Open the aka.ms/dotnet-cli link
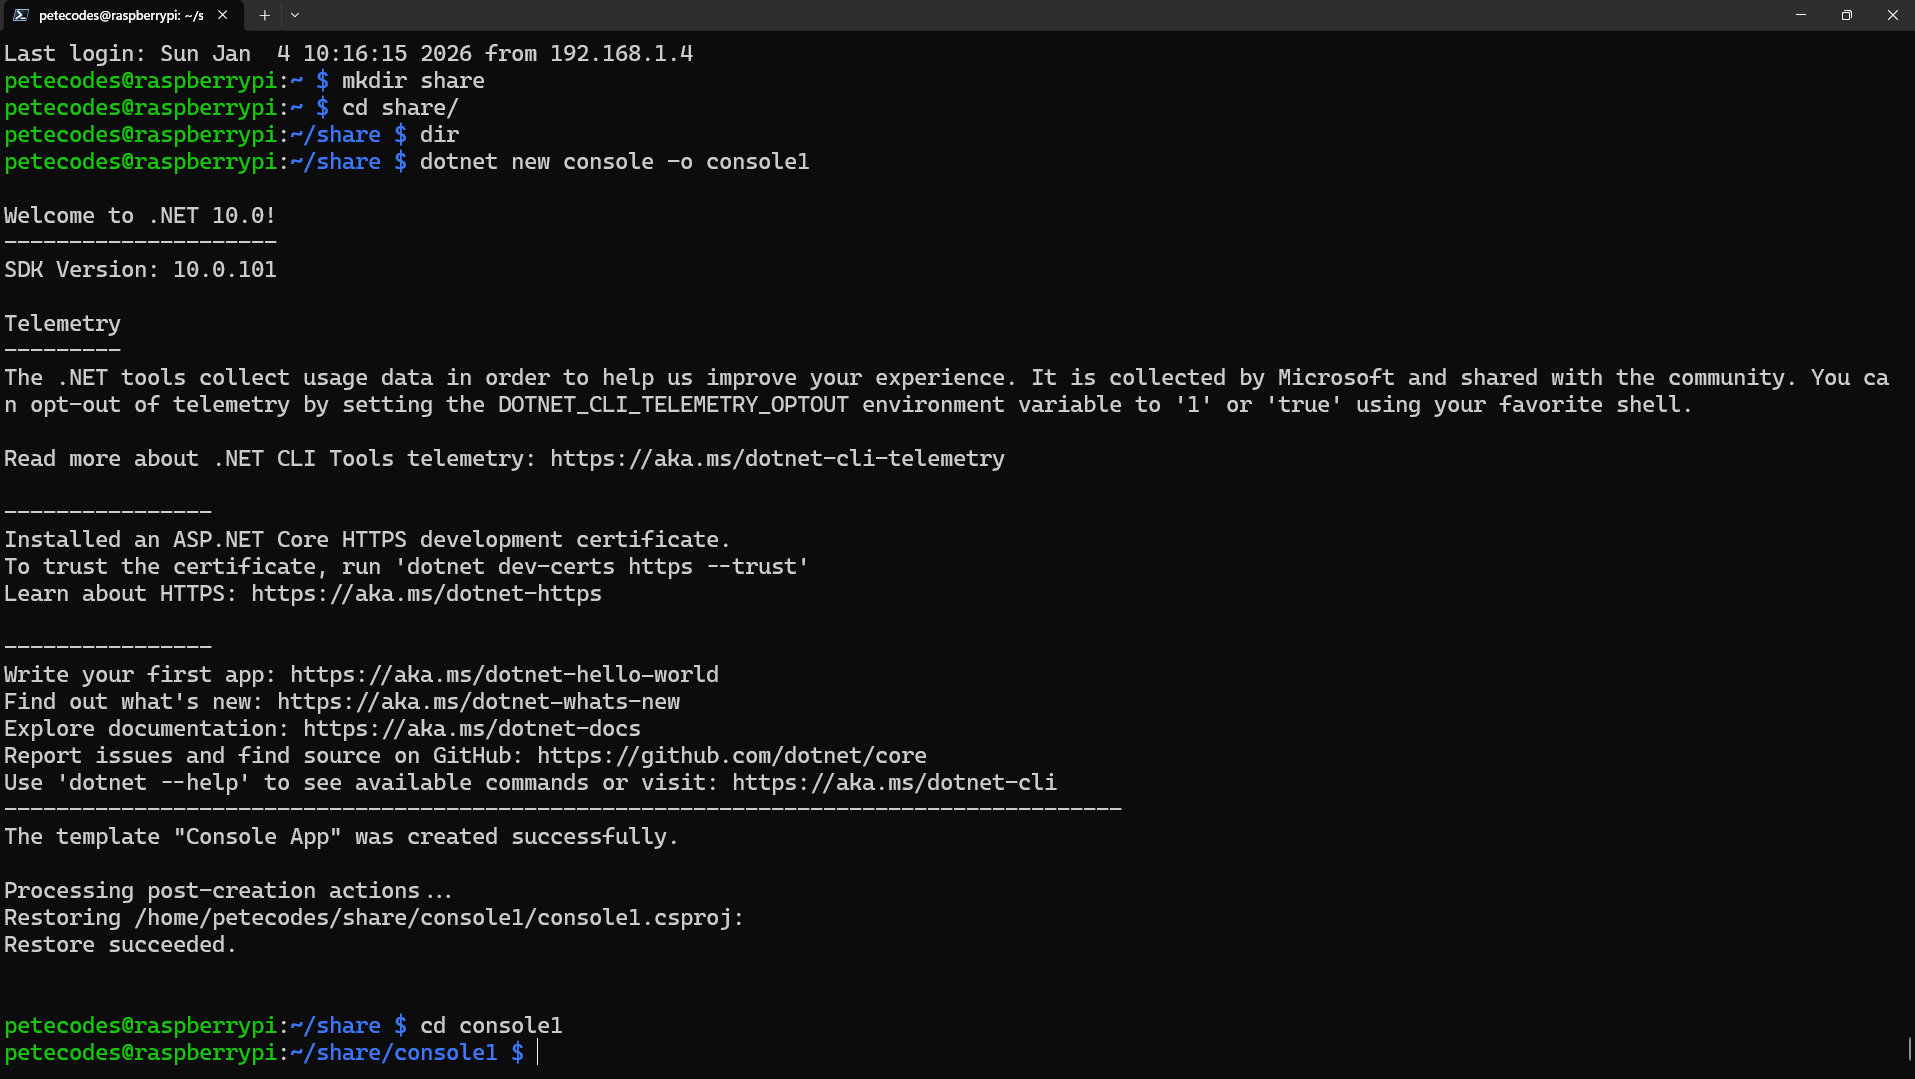The height and width of the screenshot is (1079, 1915). (893, 782)
